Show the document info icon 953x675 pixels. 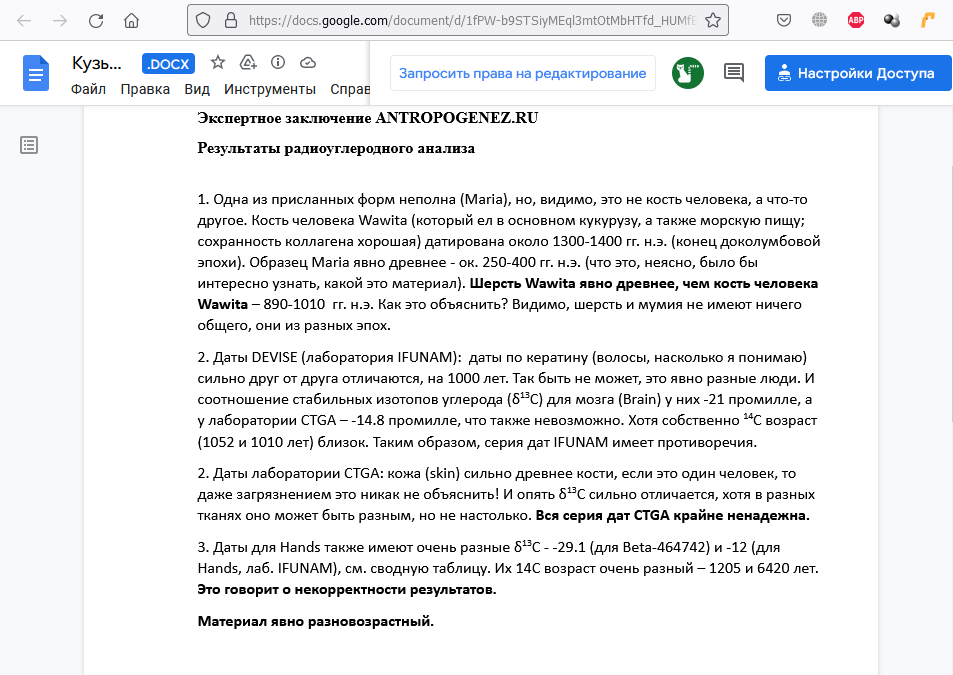tap(278, 62)
